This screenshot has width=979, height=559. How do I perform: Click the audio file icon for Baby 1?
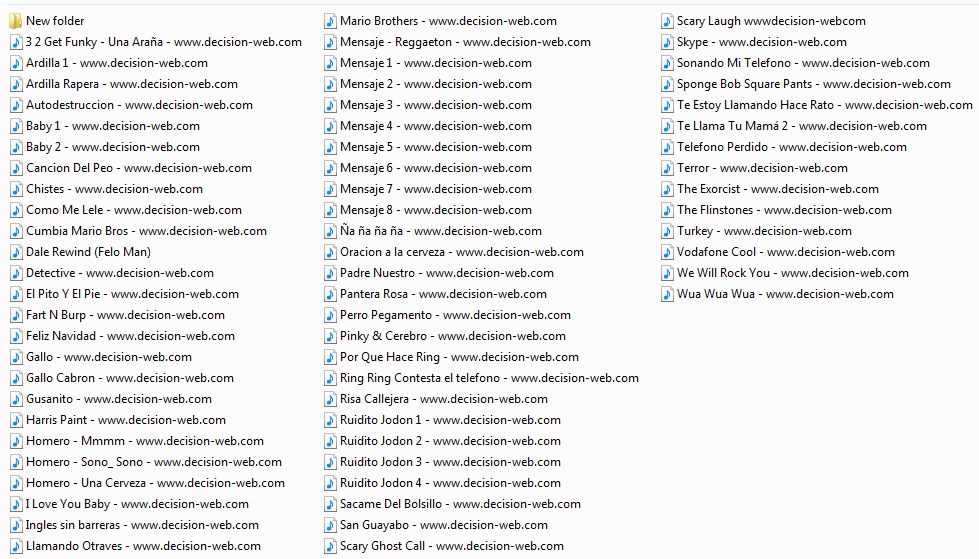pyautogui.click(x=16, y=126)
